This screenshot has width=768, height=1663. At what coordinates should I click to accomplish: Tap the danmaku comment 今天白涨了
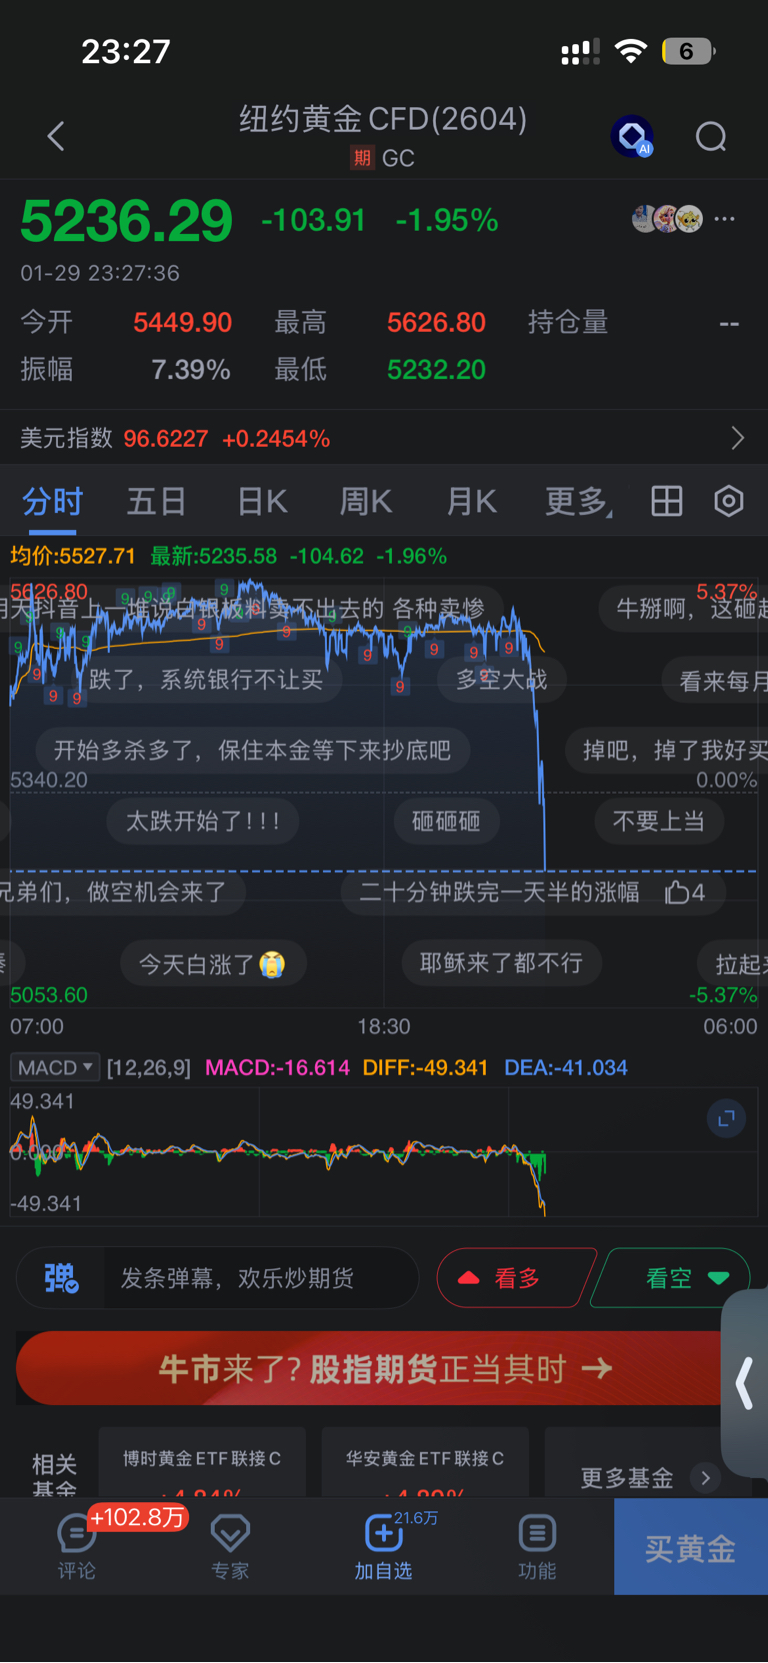[212, 964]
